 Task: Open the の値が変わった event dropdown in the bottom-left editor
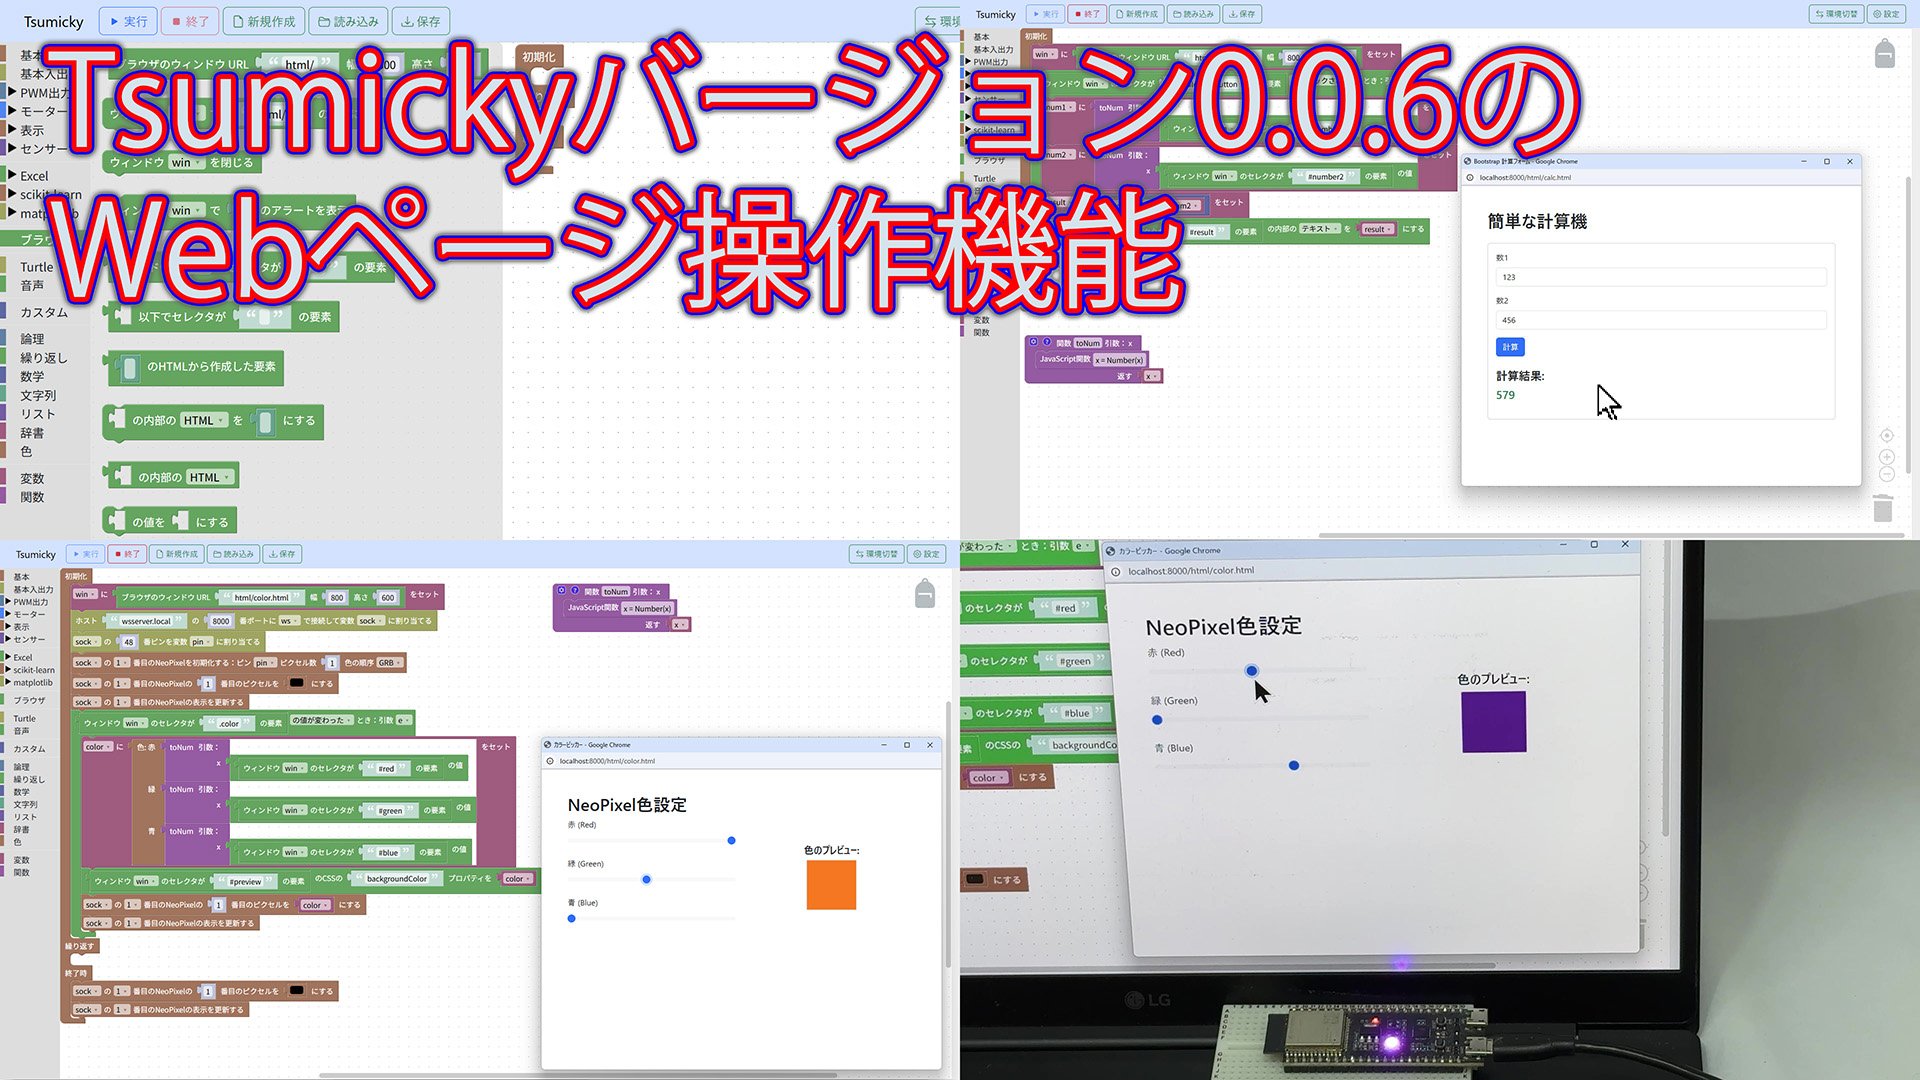point(321,720)
